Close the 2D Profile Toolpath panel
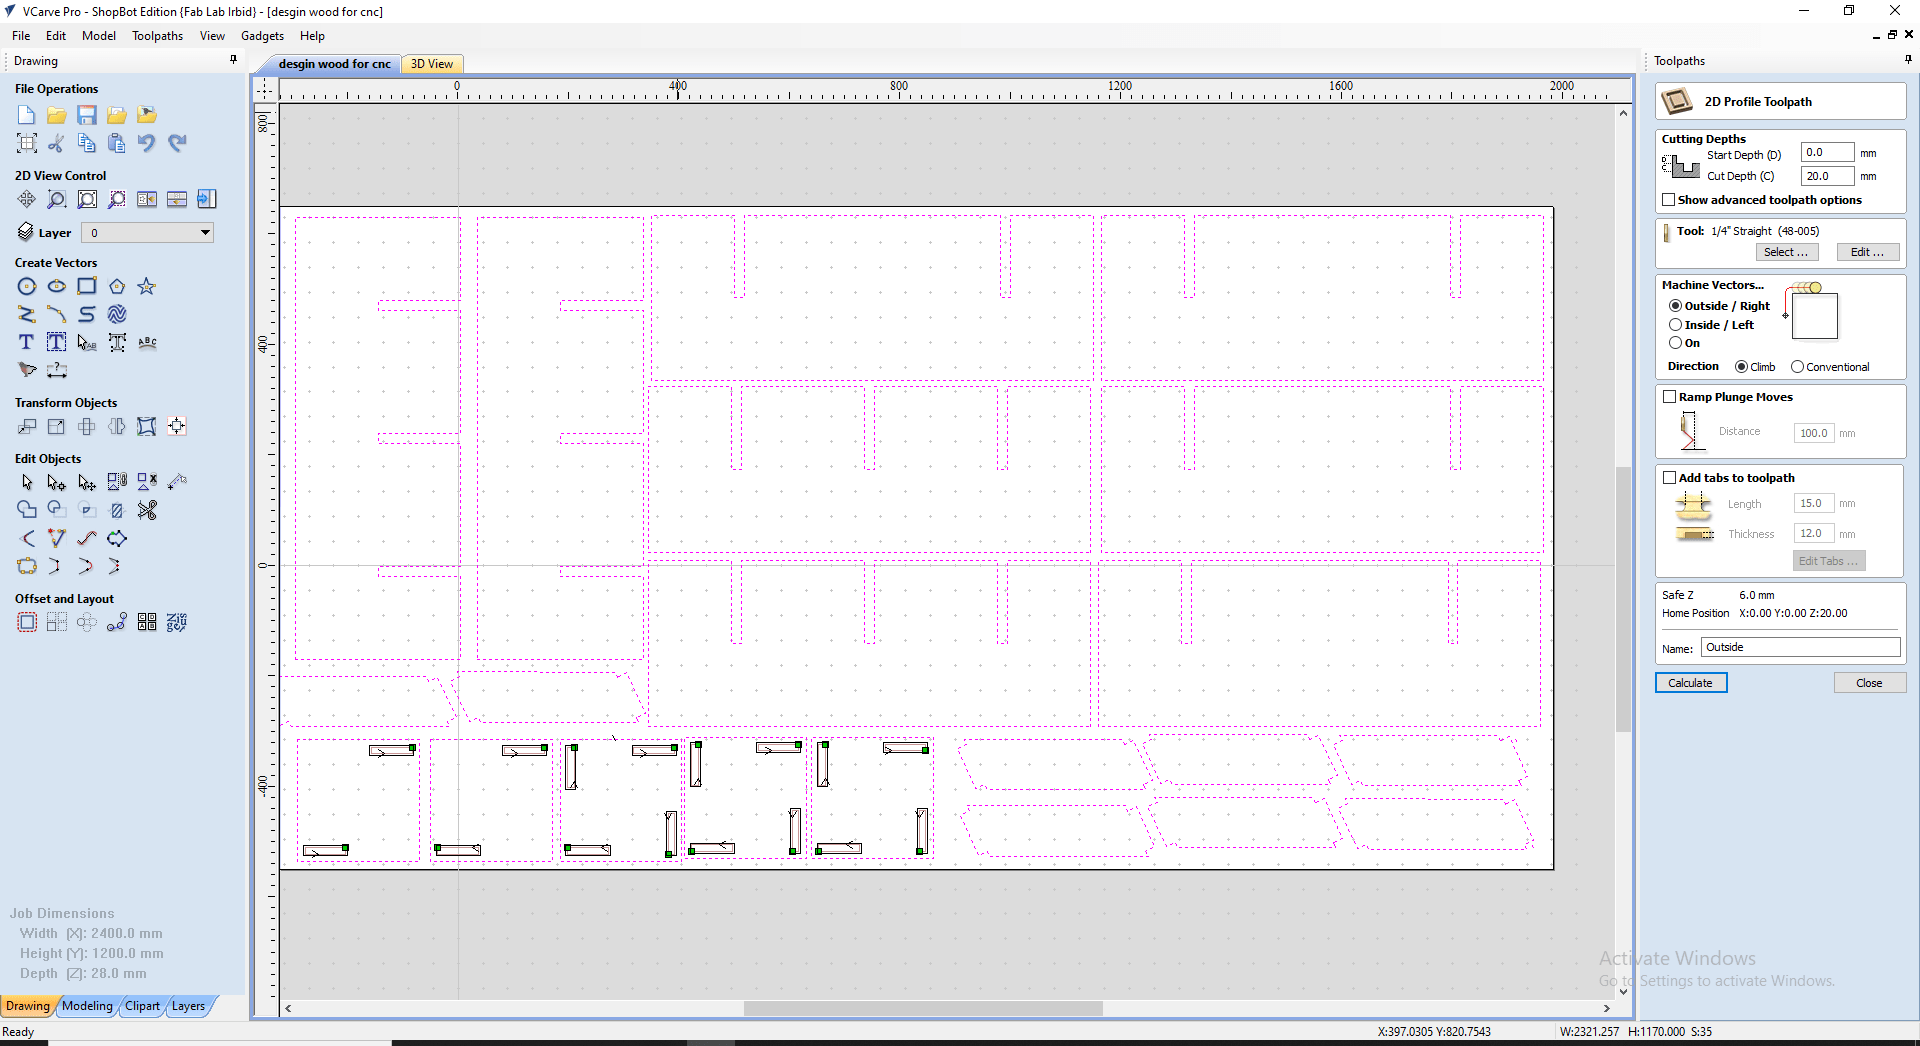The height and width of the screenshot is (1046, 1920). point(1869,683)
